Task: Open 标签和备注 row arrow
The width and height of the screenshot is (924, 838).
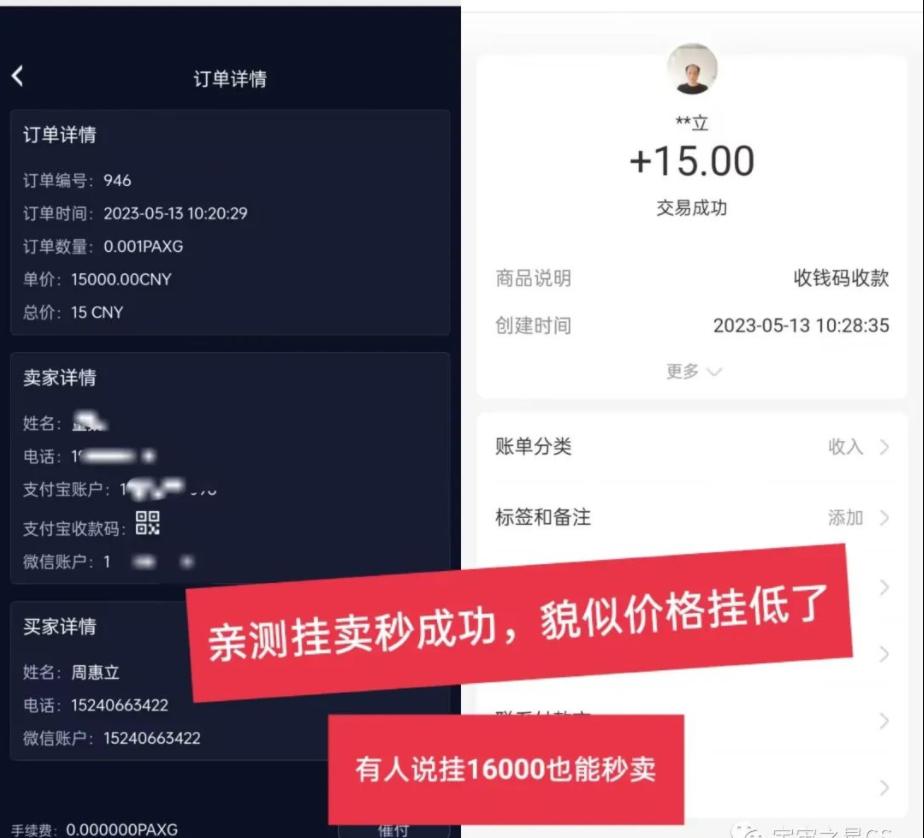Action: coord(884,518)
